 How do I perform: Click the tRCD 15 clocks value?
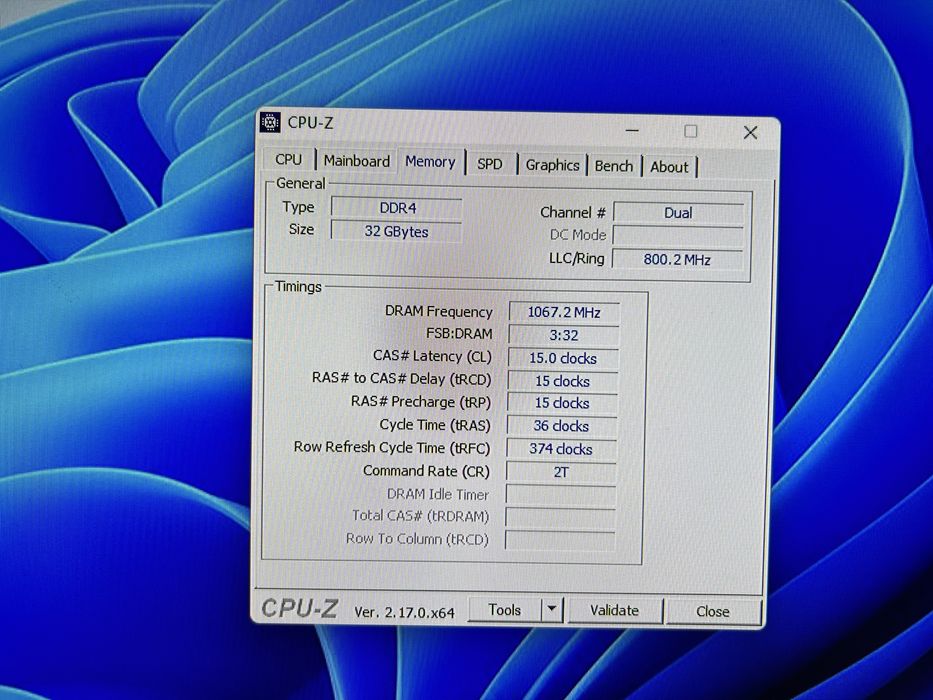562,381
